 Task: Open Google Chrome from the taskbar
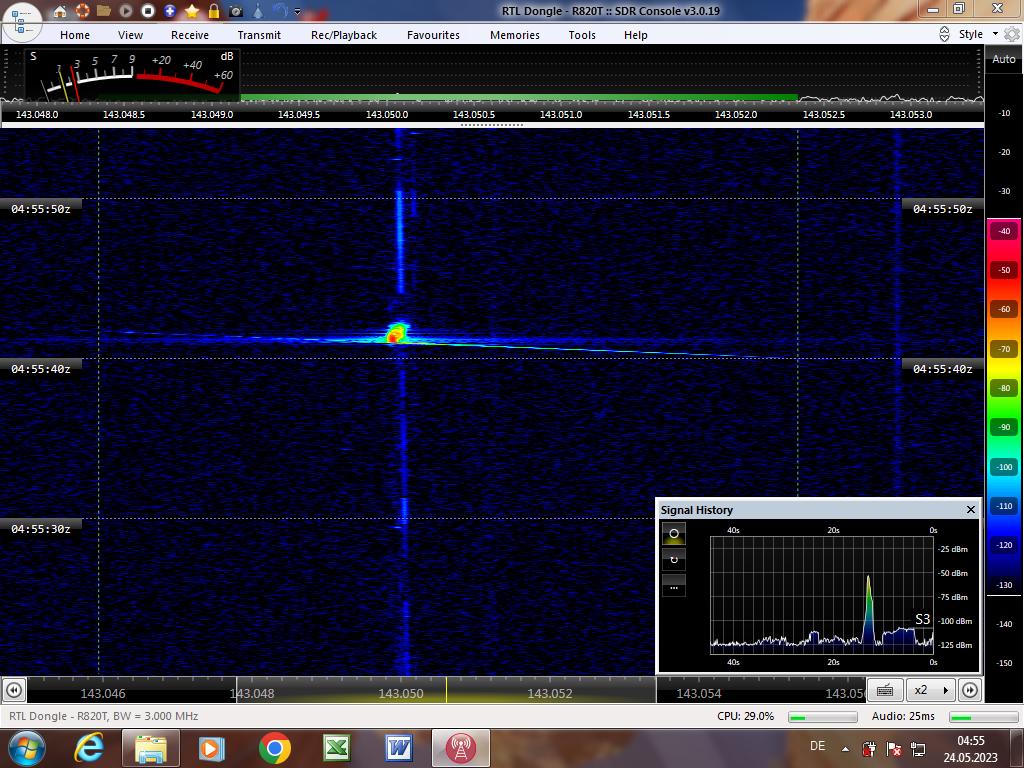click(274, 748)
